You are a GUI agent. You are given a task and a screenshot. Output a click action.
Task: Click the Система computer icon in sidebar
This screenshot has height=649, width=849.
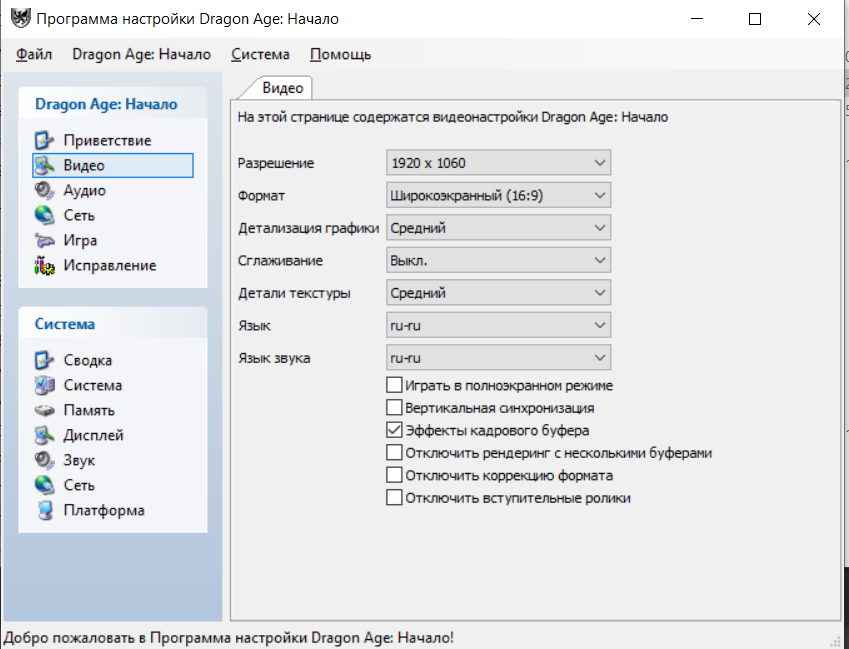click(x=44, y=385)
